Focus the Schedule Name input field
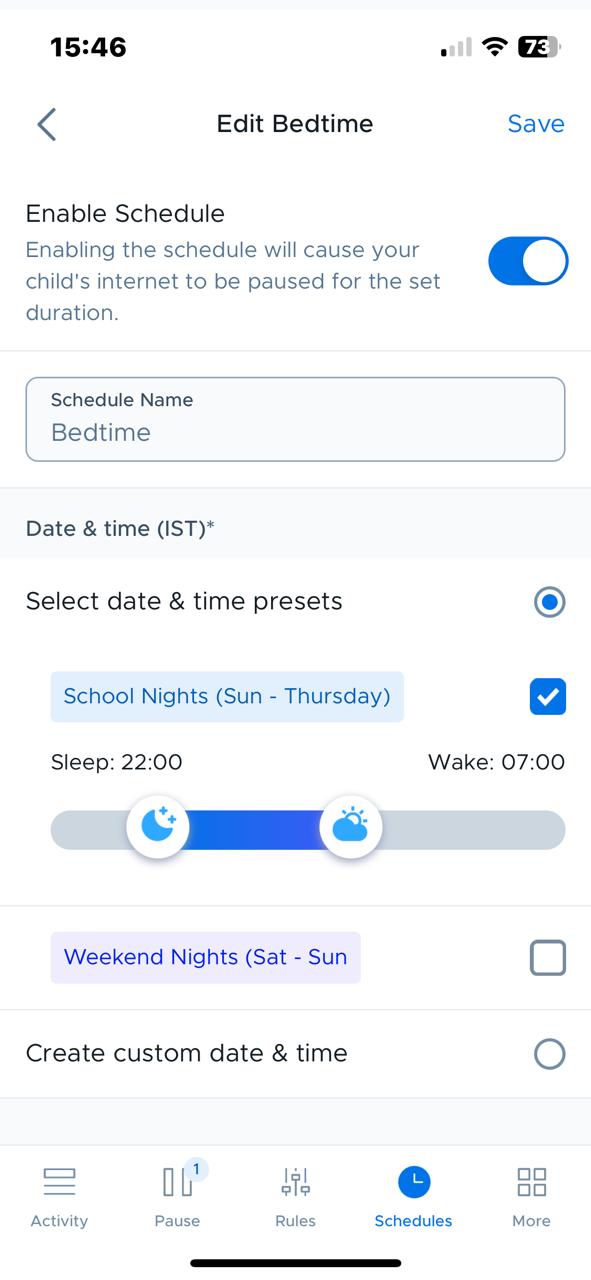Image resolution: width=591 pixels, height=1280 pixels. click(295, 419)
